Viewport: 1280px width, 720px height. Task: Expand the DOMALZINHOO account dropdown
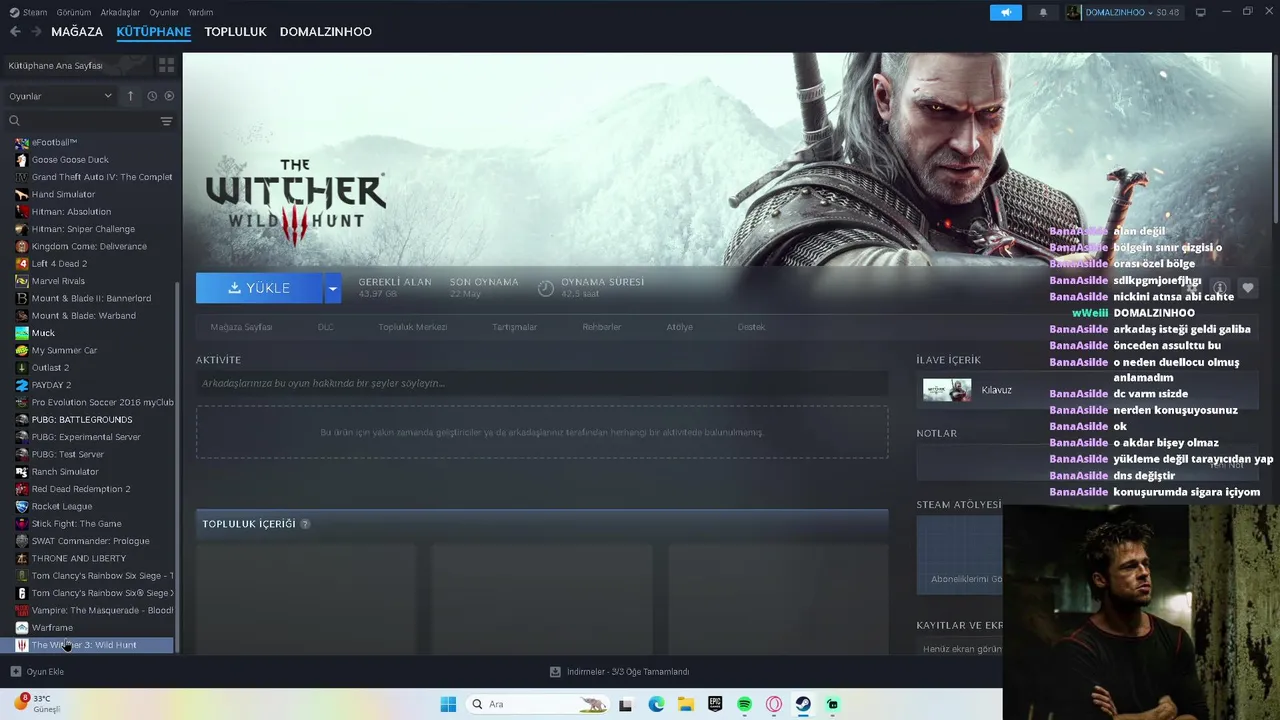click(1123, 12)
